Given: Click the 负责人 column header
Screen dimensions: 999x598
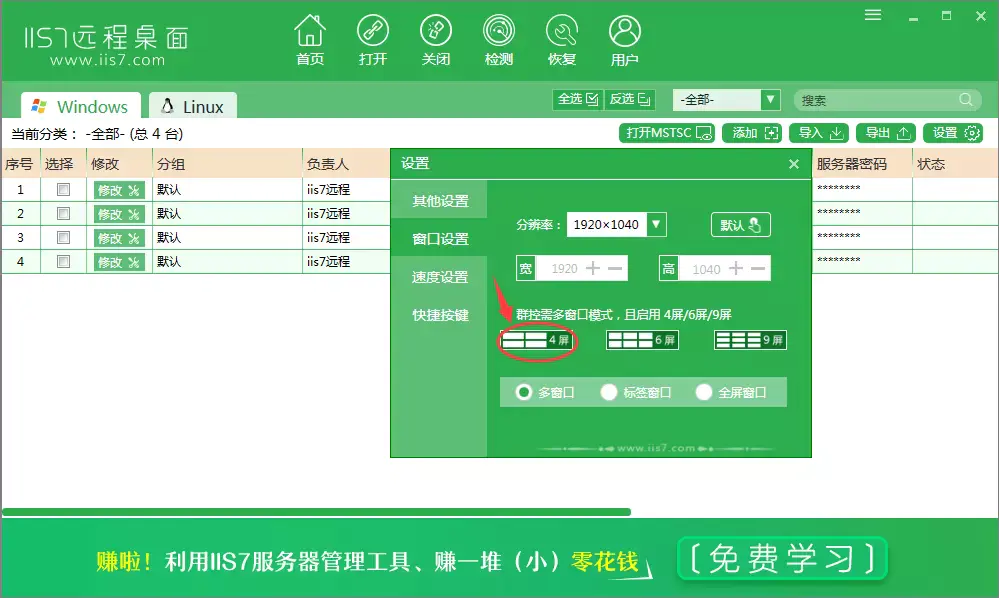Looking at the screenshot, I should tap(347, 164).
